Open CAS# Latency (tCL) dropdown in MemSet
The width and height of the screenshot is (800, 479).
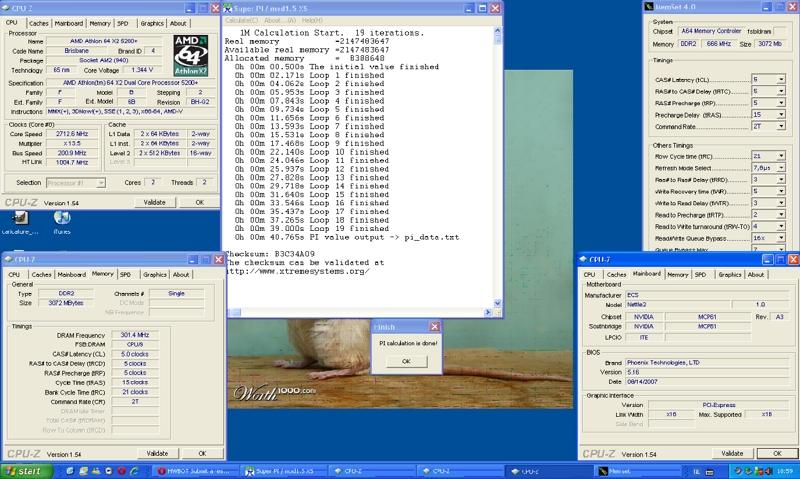click(781, 79)
